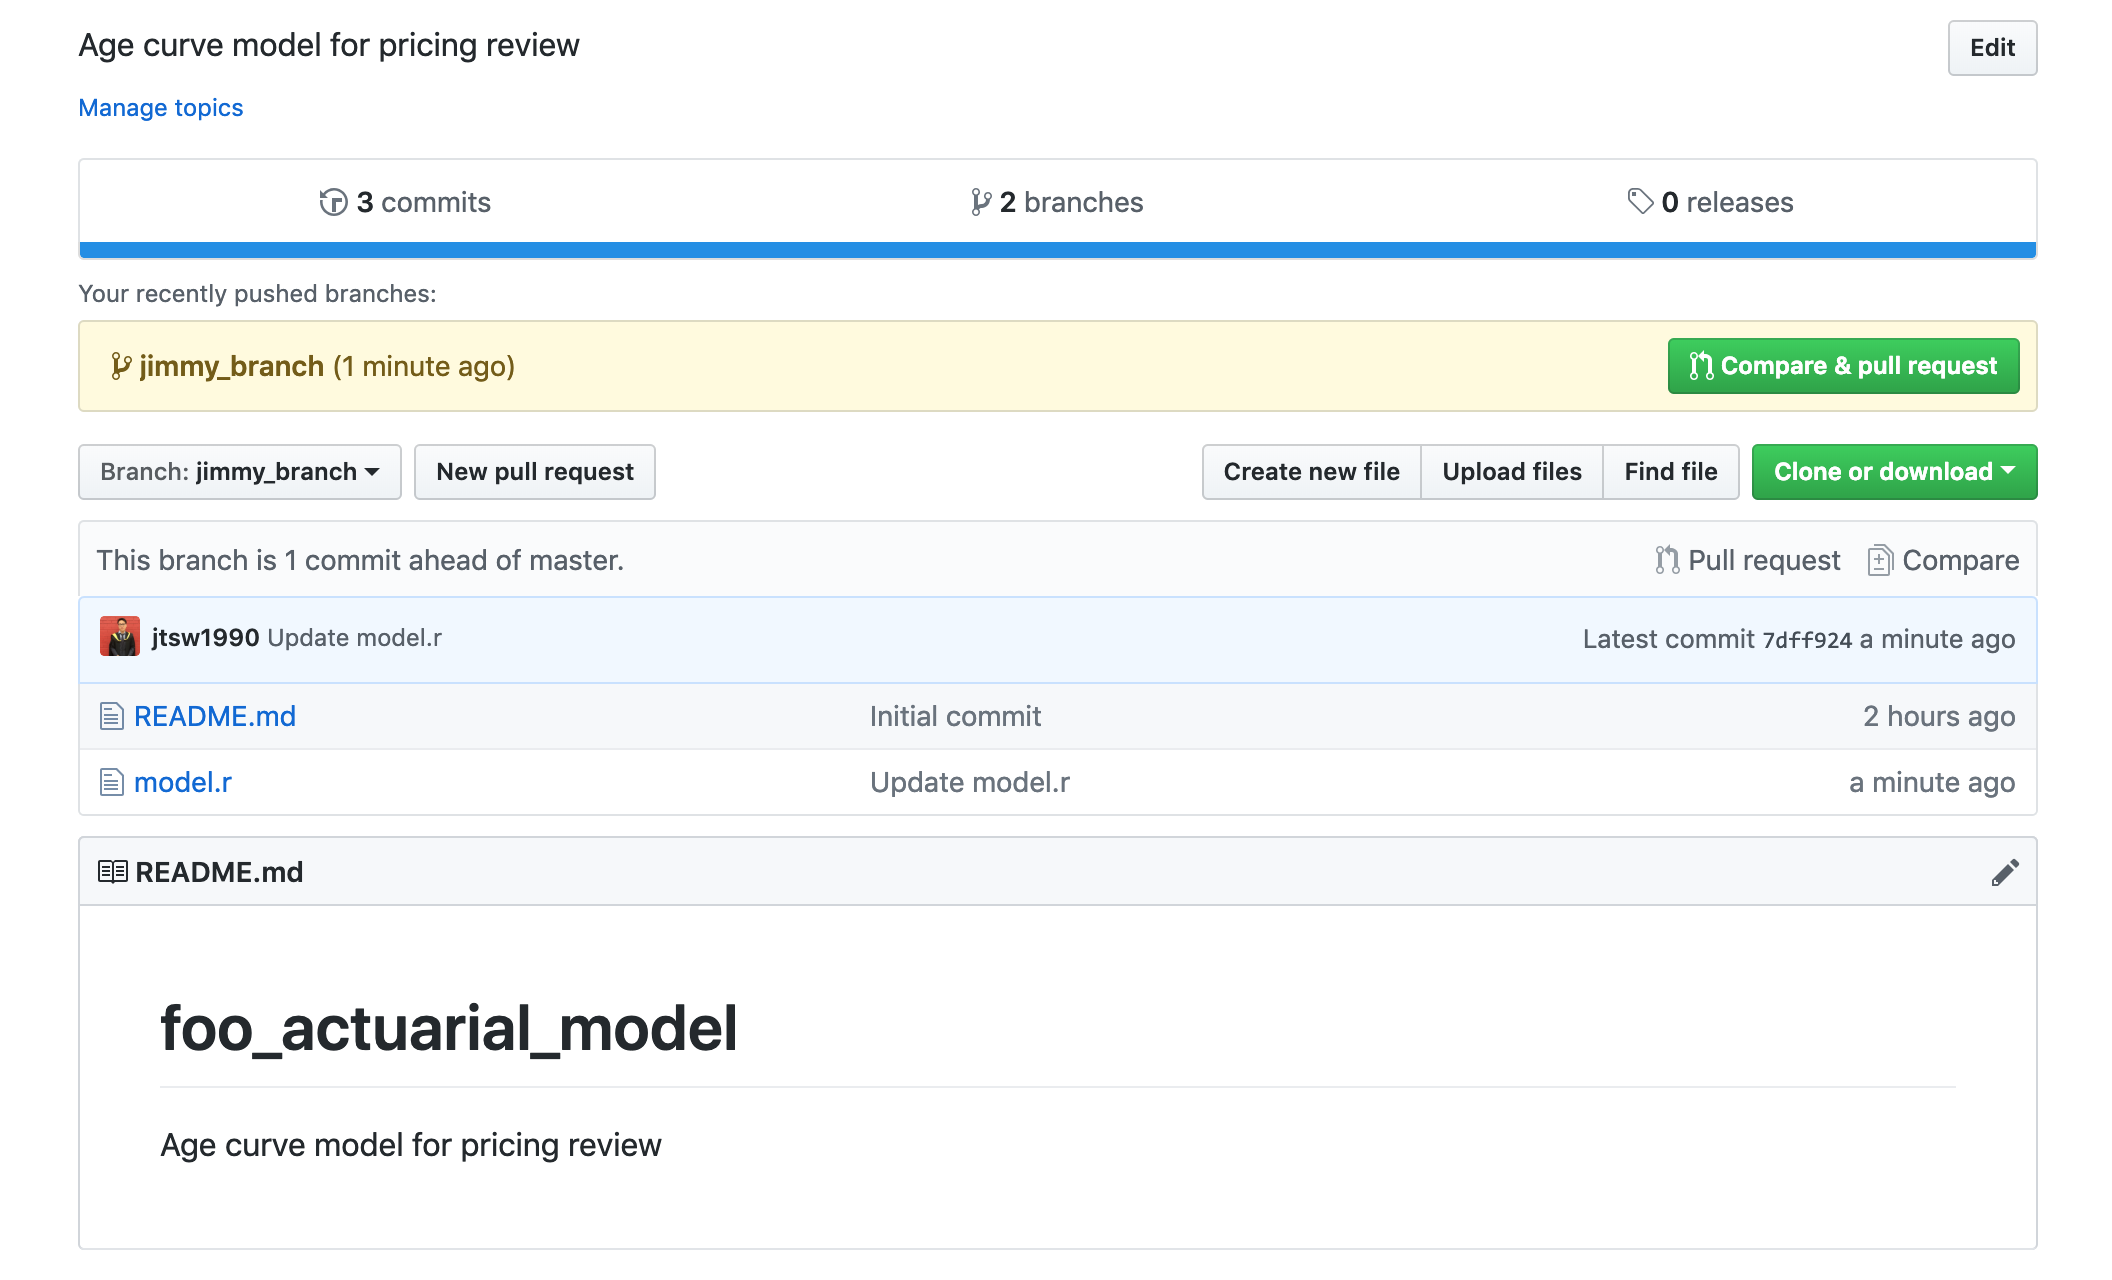Click the Edit description button
This screenshot has width=2112, height=1280.
(x=1991, y=48)
